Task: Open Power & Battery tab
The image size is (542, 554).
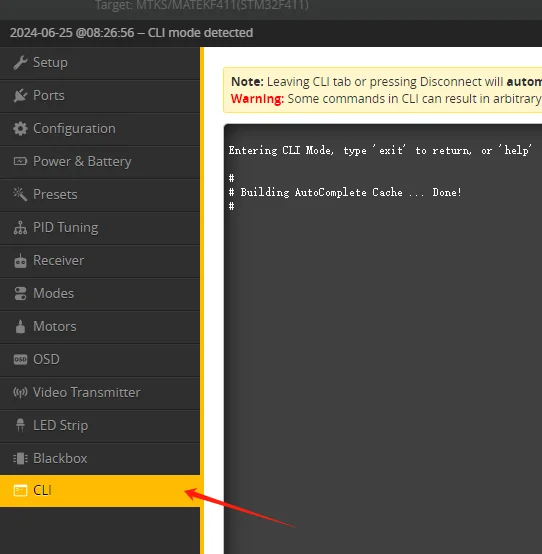Action: [x=100, y=161]
